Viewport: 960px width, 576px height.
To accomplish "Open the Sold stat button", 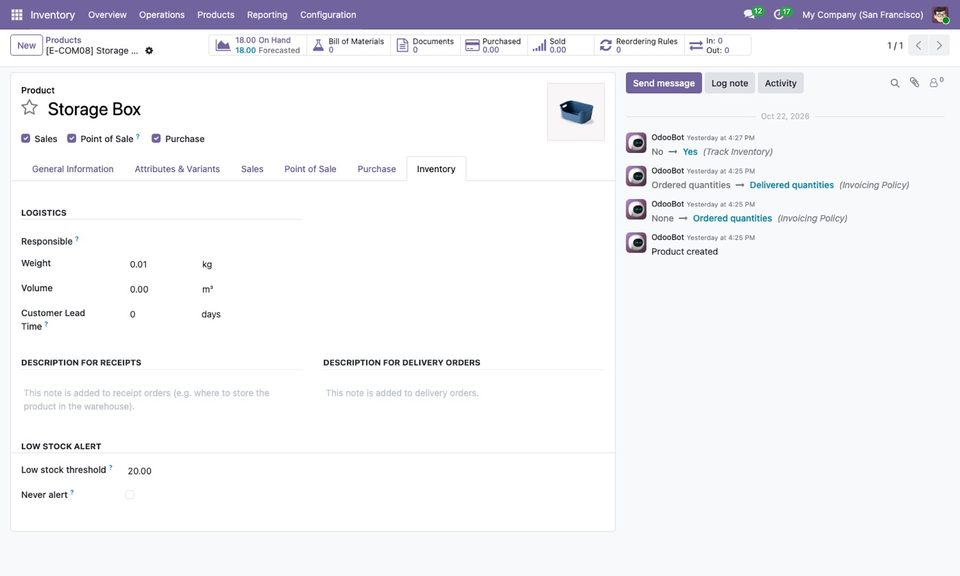I will pos(560,45).
